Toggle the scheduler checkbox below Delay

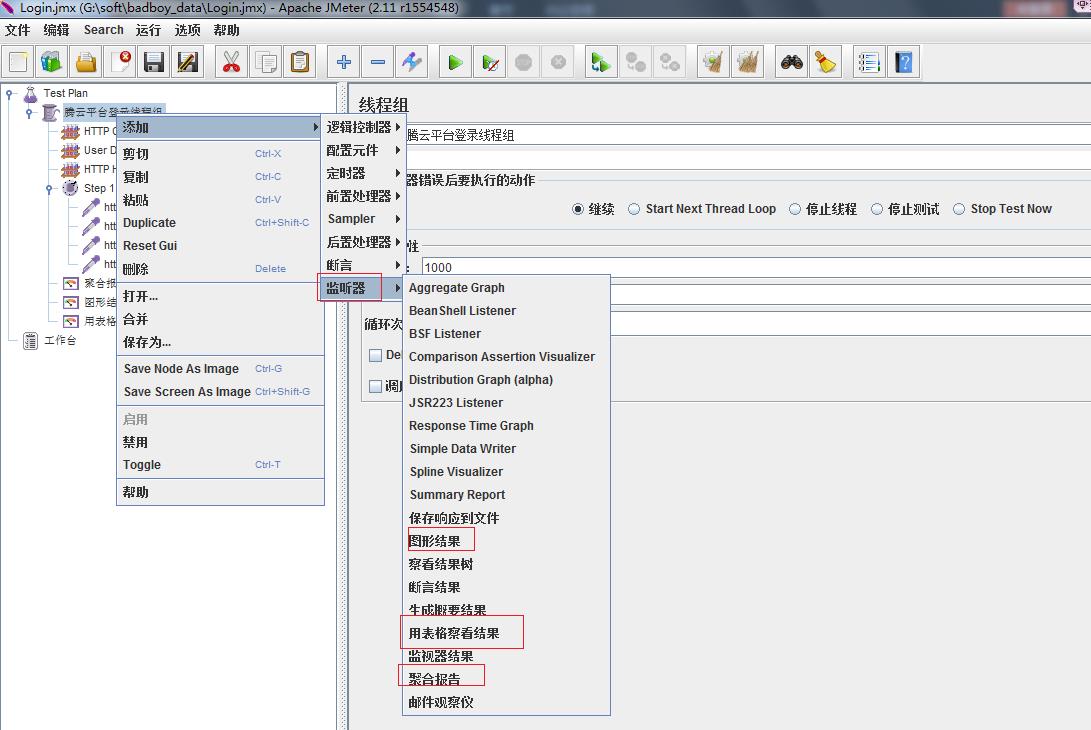pos(375,386)
